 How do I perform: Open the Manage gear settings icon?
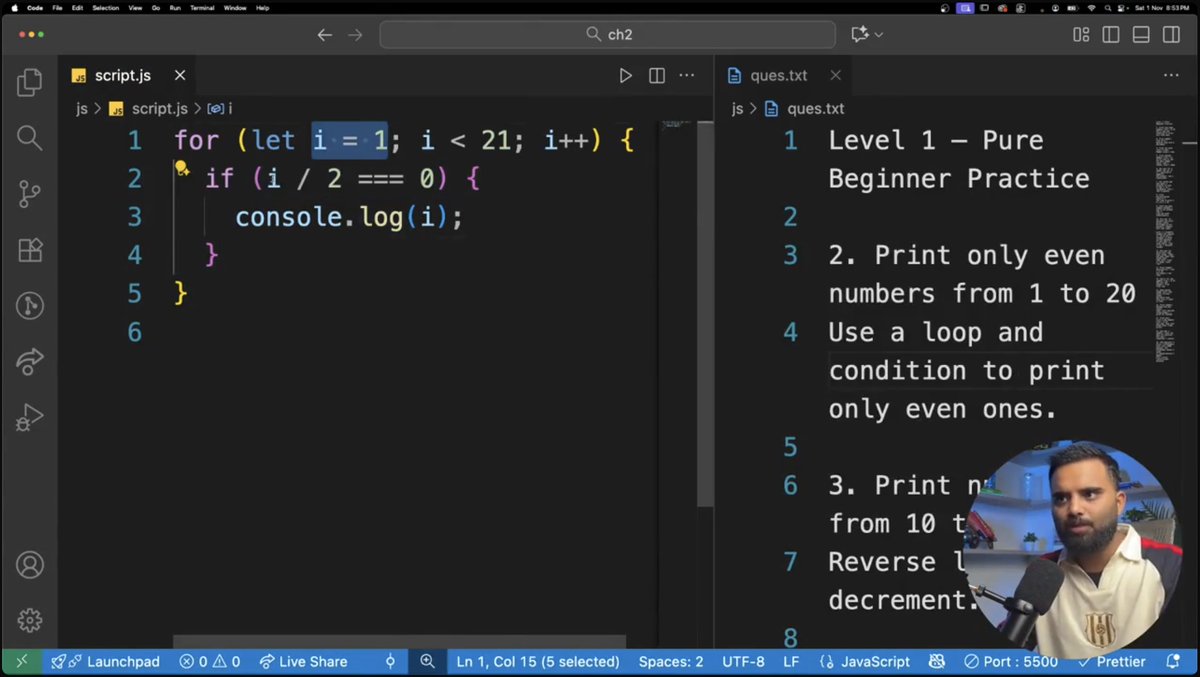(x=29, y=619)
